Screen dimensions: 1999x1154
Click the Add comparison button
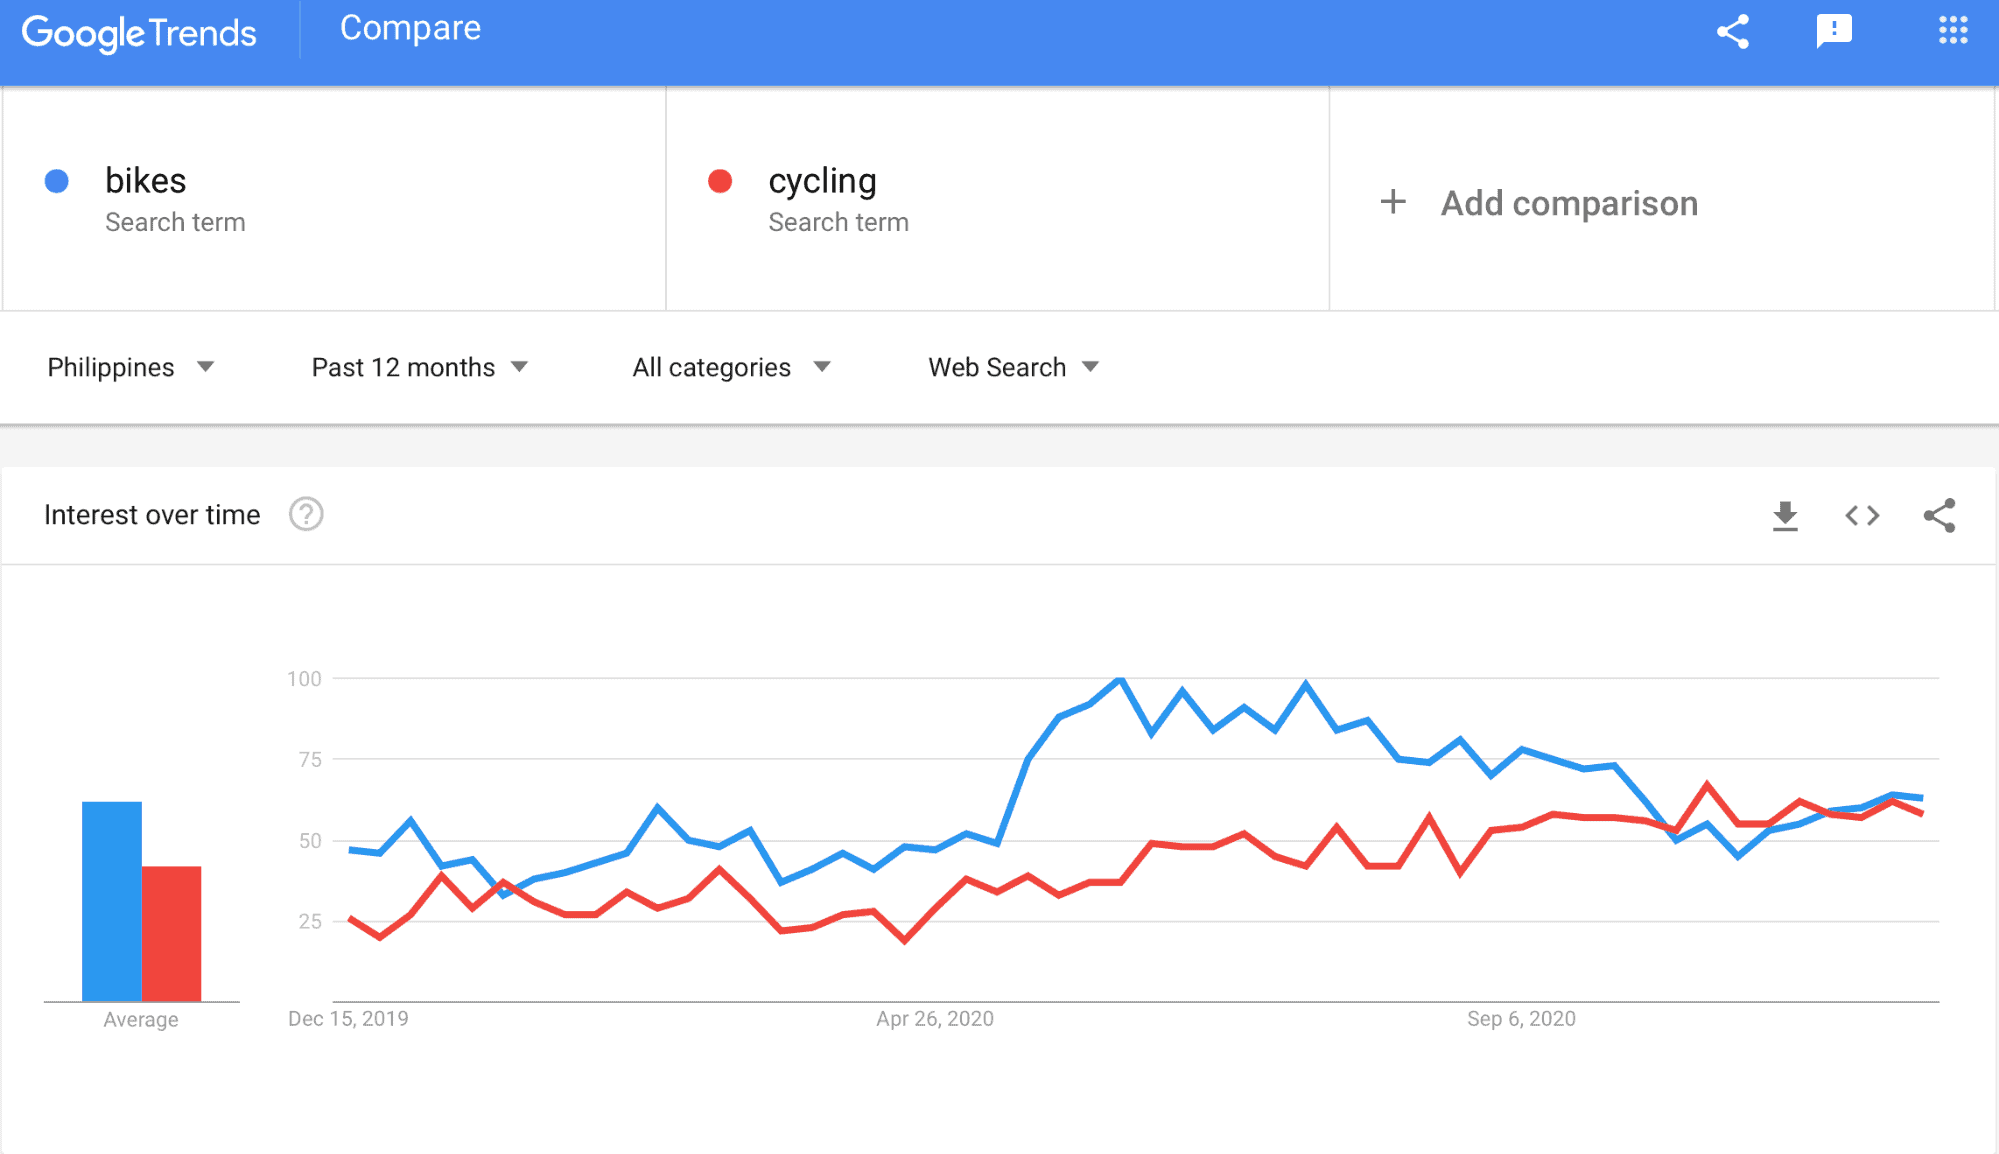tap(1539, 203)
